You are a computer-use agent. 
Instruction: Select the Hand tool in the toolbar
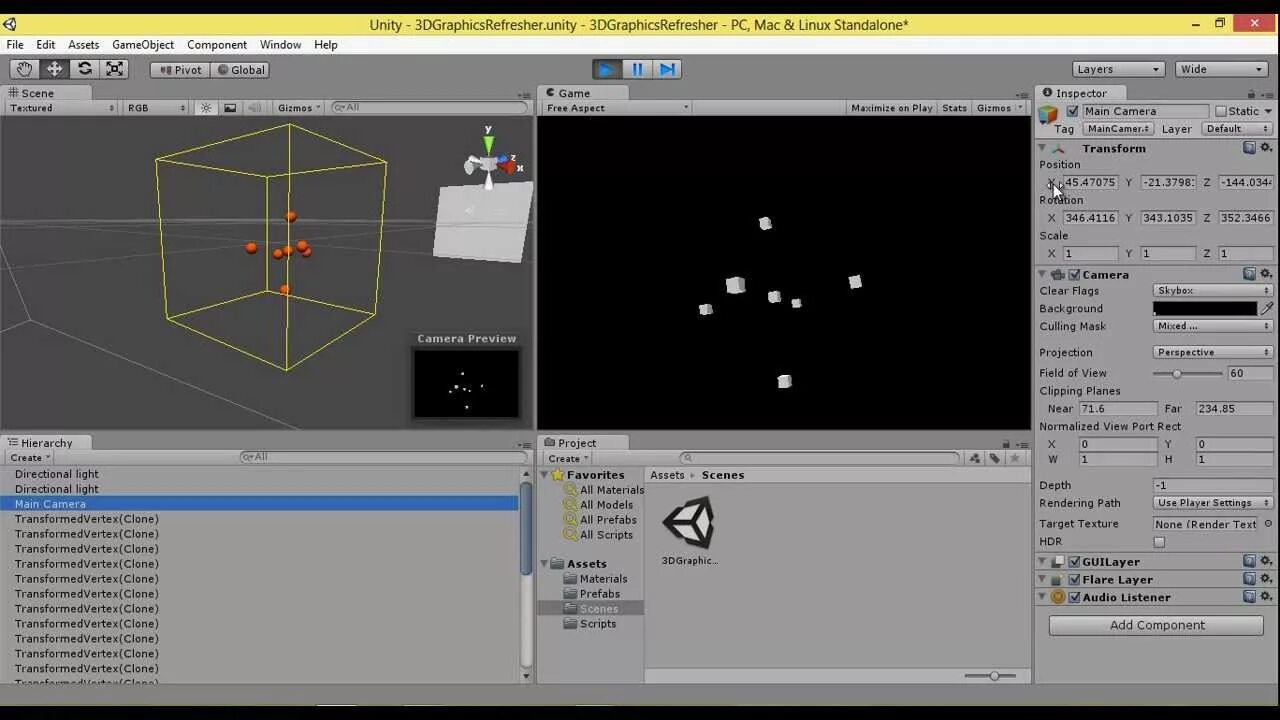tap(24, 69)
